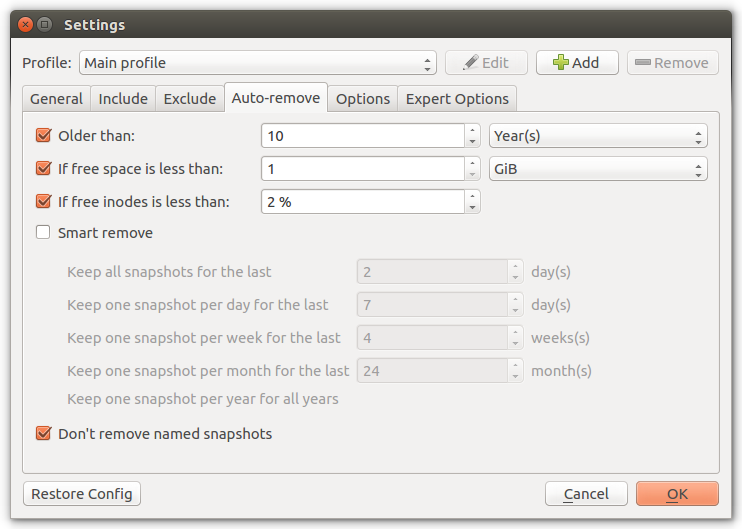Click the minus Remove profile icon

tap(642, 62)
